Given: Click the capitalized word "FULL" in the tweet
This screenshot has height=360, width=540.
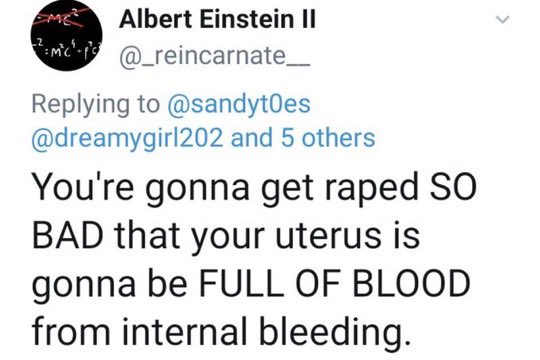Looking at the screenshot, I should pyautogui.click(x=239, y=283).
